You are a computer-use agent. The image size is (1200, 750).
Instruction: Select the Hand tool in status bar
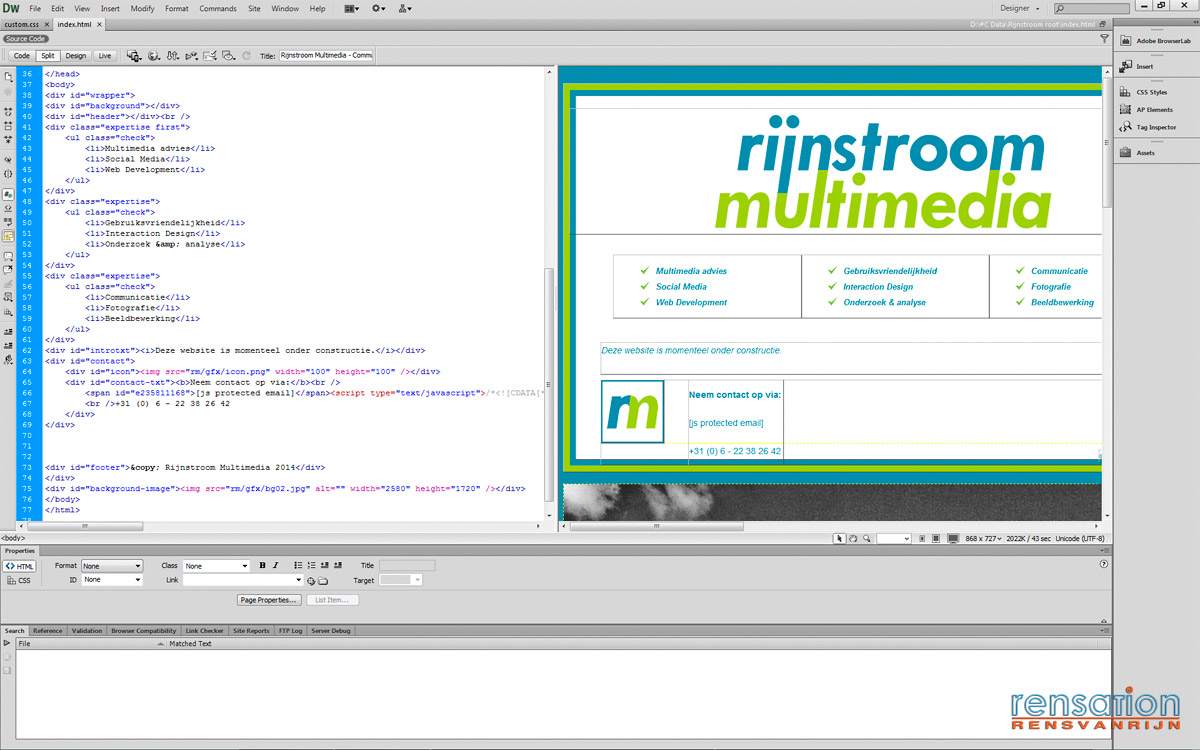click(x=853, y=538)
